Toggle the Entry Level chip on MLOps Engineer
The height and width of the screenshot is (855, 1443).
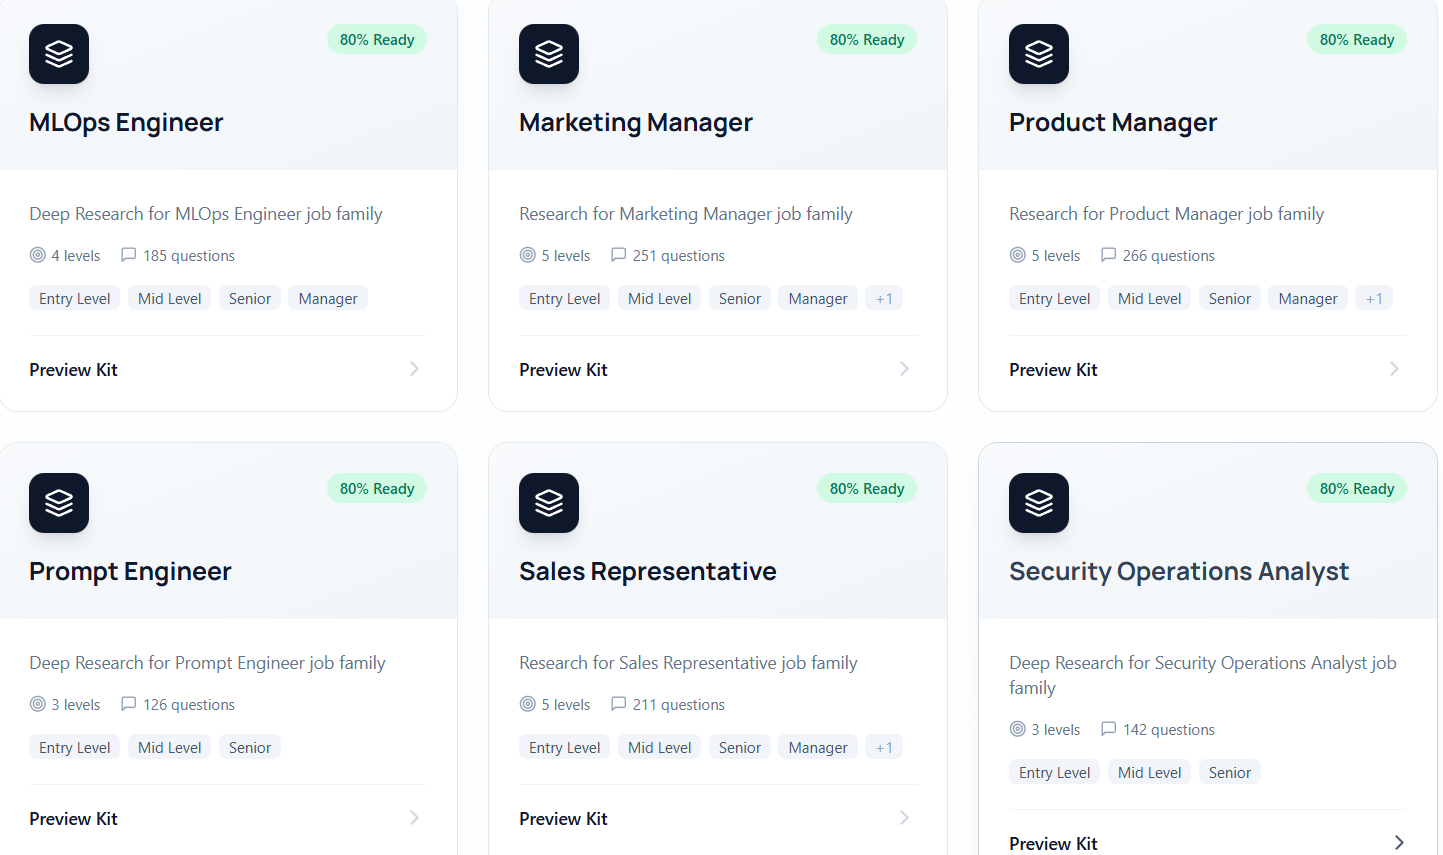74,297
